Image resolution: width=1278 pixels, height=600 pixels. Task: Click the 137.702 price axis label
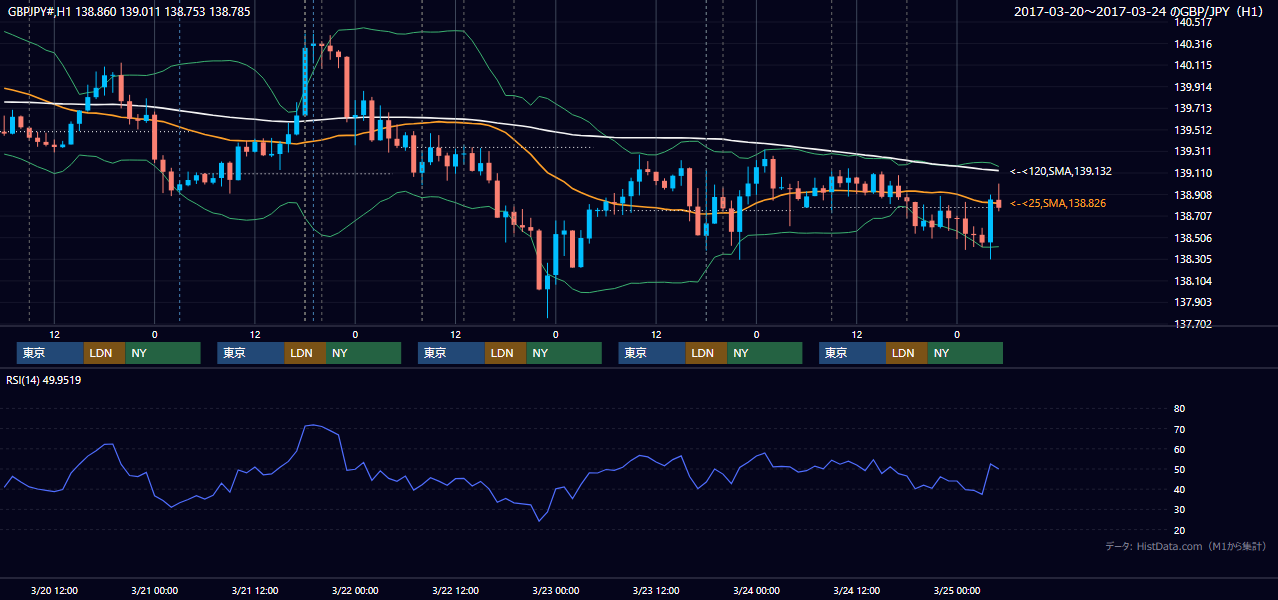tap(1193, 324)
